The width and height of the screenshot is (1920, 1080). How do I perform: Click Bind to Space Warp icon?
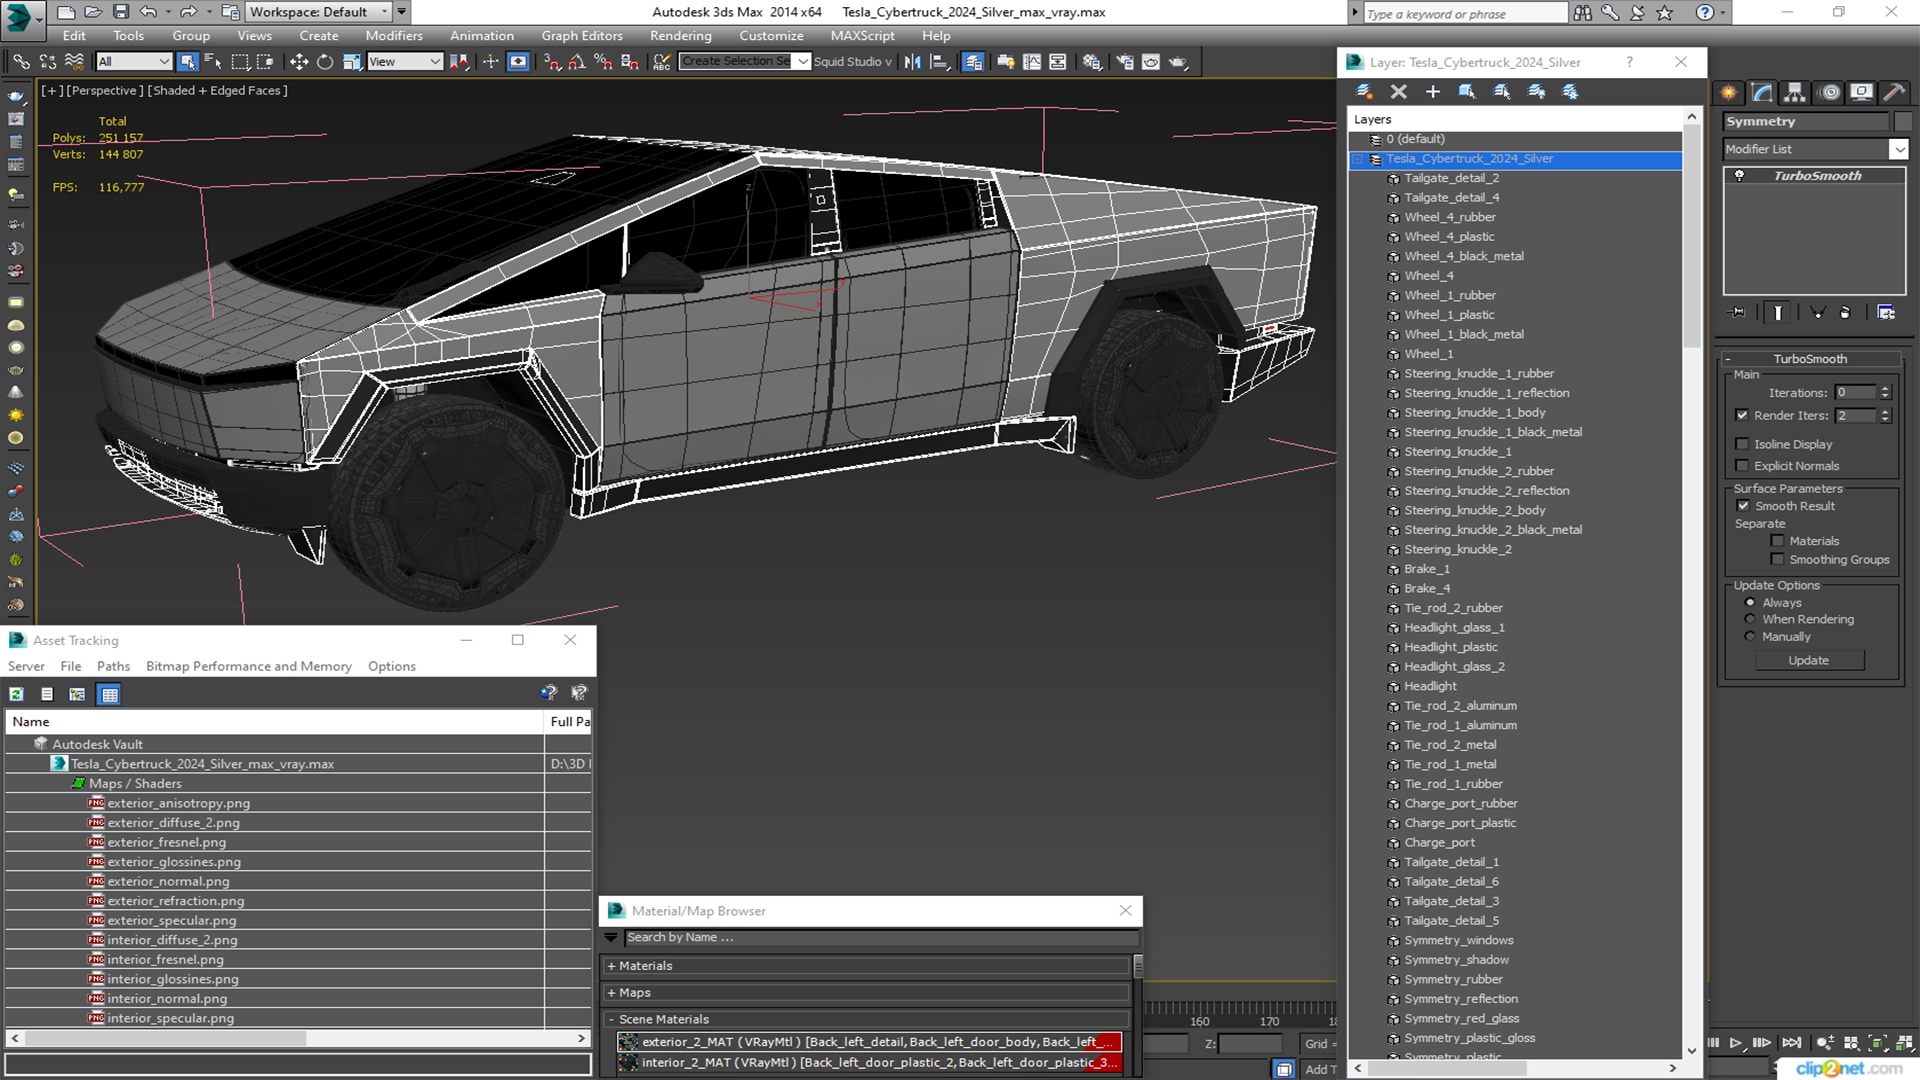pos(73,62)
